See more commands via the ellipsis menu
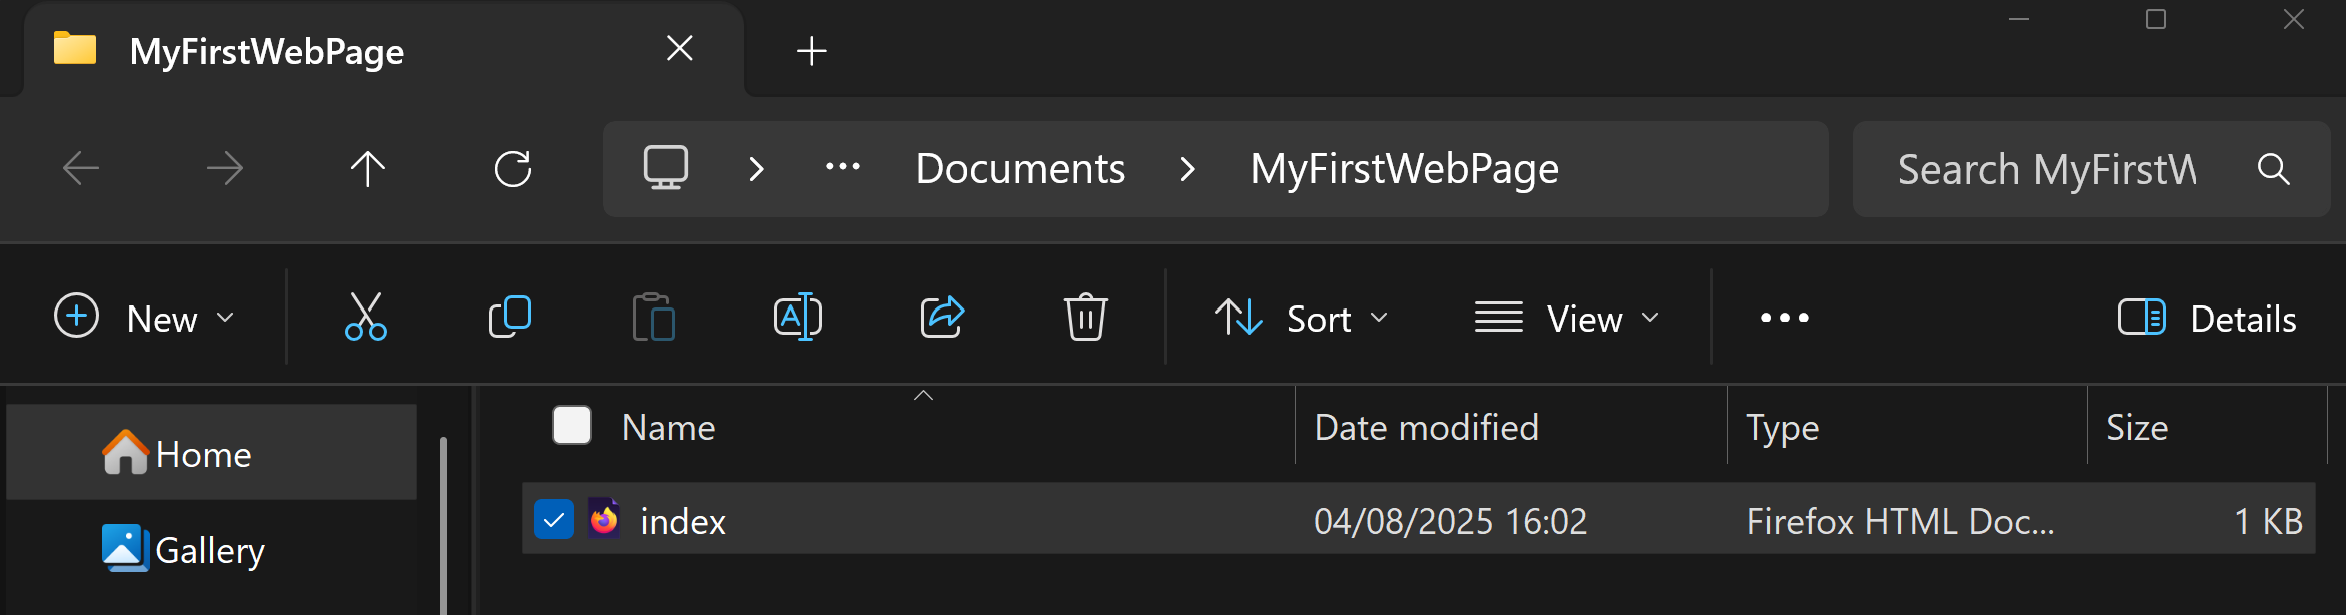Viewport: 2346px width, 615px height. 1783,317
